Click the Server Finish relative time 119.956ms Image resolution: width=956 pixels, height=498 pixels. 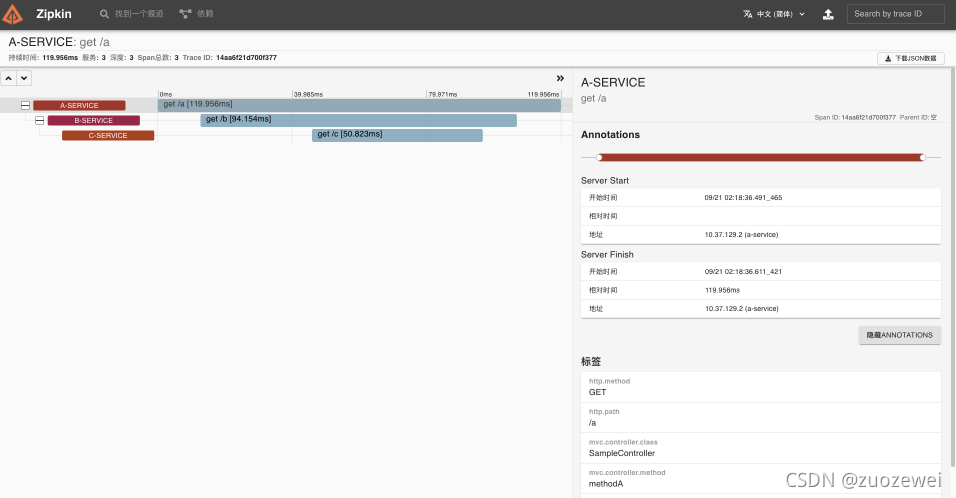722,290
